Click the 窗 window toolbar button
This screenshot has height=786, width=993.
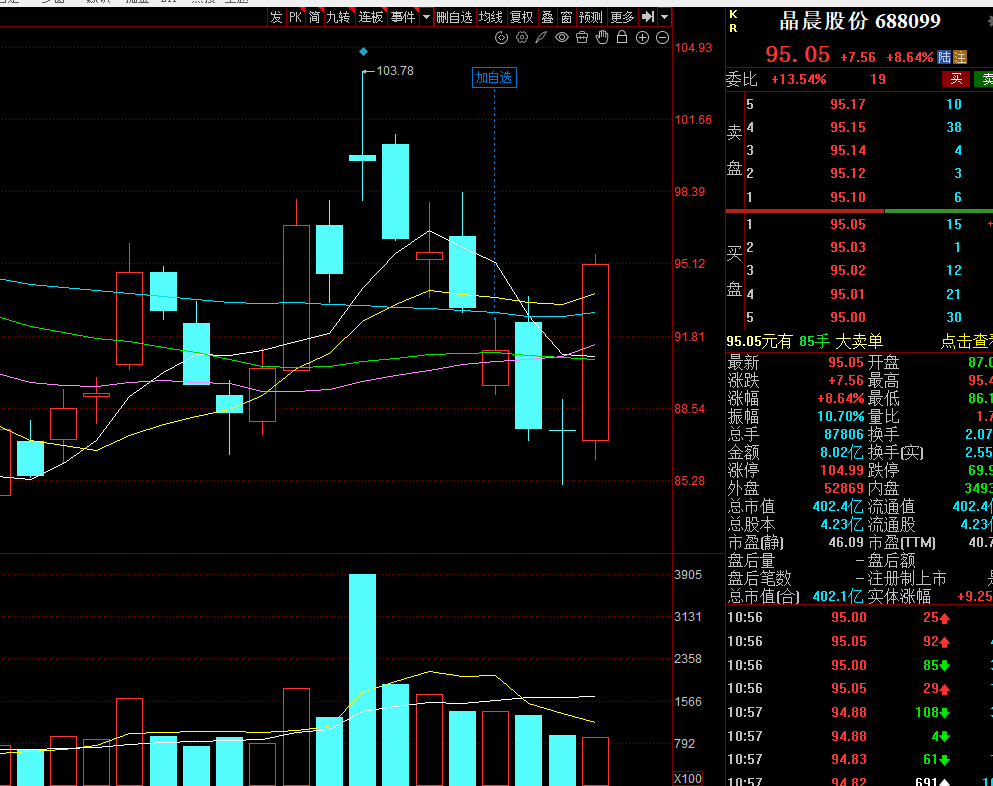click(x=567, y=17)
